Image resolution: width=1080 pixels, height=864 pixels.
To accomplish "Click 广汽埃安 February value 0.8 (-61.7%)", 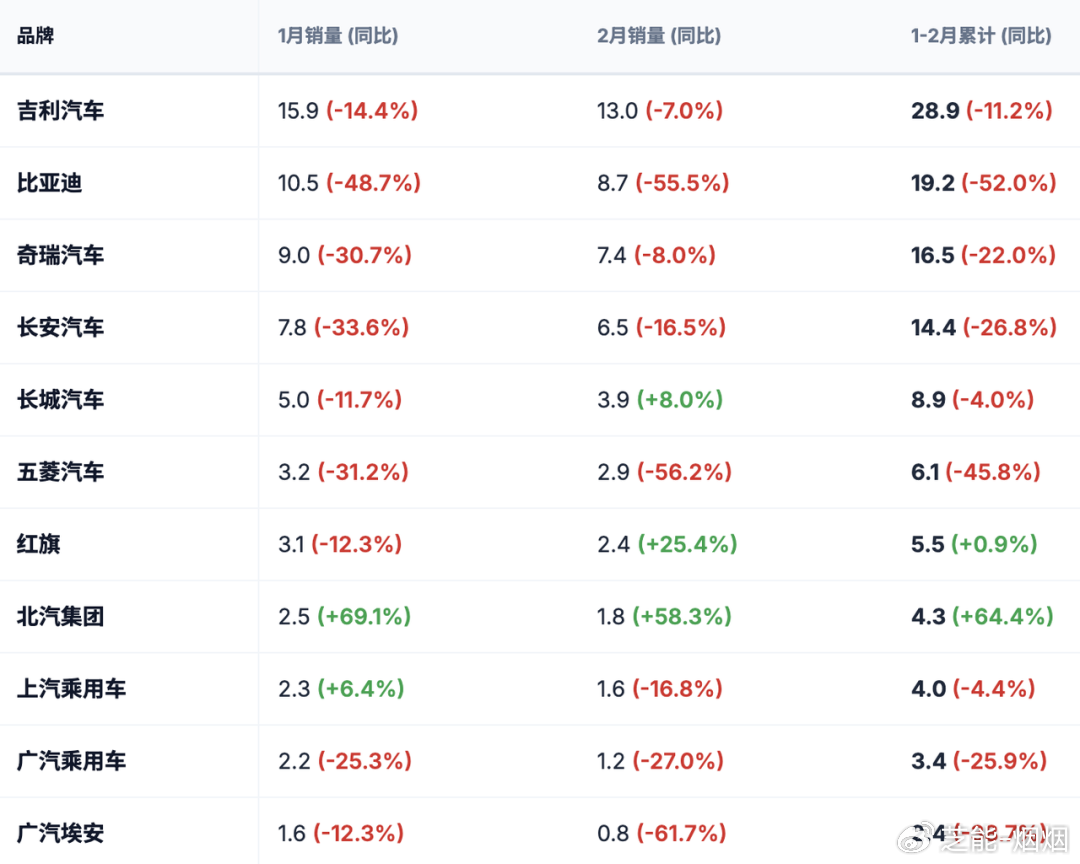I will (662, 833).
